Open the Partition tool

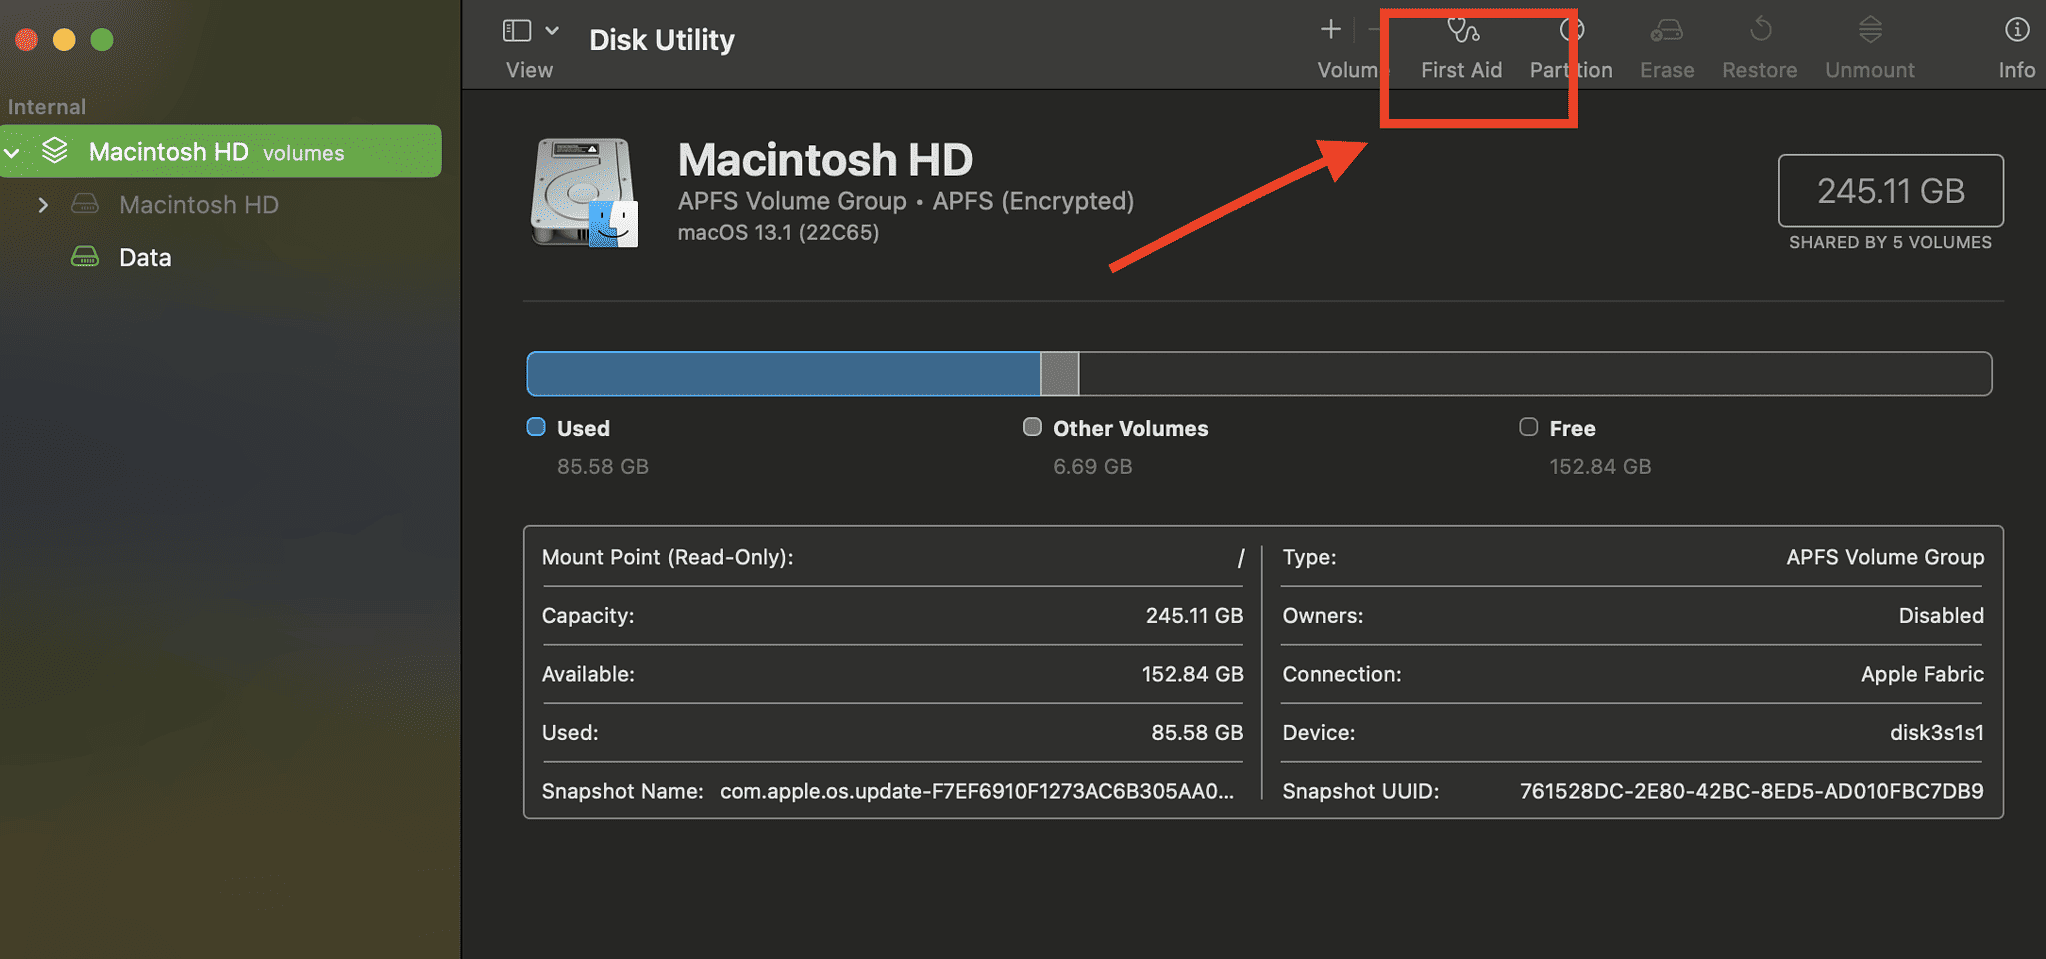1570,45
